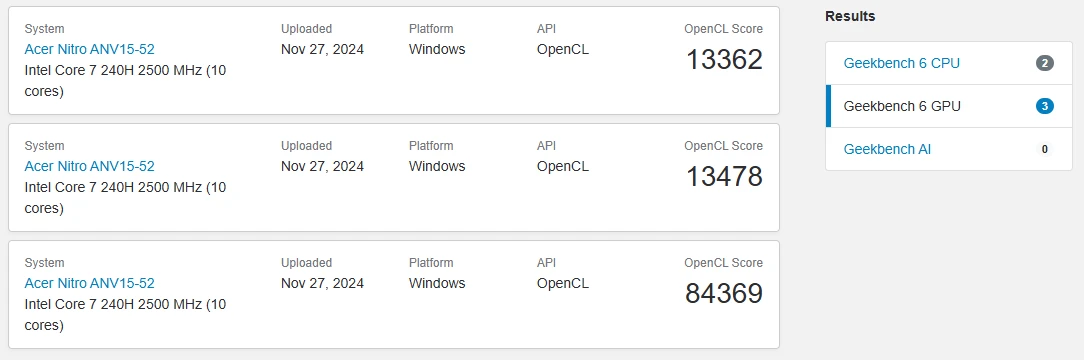
Task: Click the 13478 OpenCL score value
Action: pos(724,176)
